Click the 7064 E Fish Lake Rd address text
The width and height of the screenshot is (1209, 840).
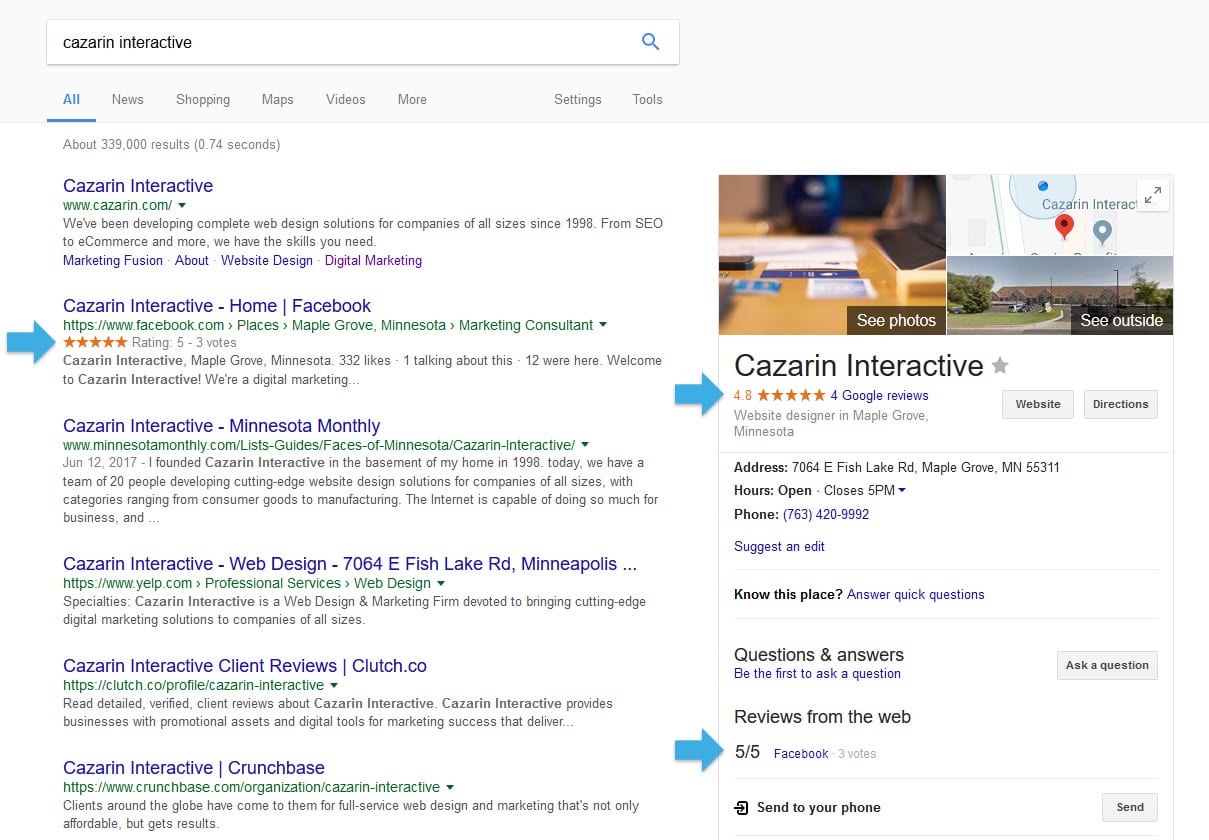[926, 467]
